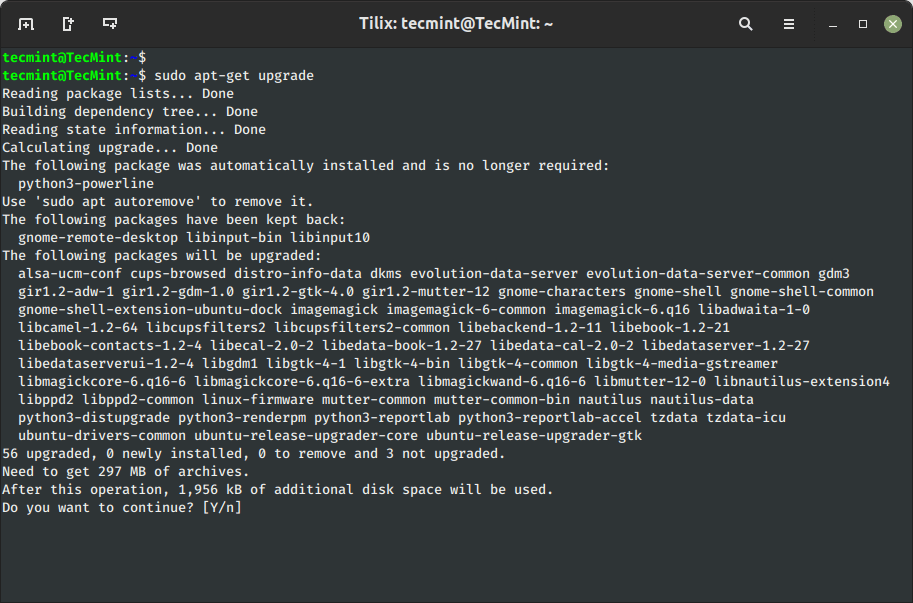The image size is (913, 603).
Task: Minimize the Tilix window
Action: pyautogui.click(x=831, y=23)
